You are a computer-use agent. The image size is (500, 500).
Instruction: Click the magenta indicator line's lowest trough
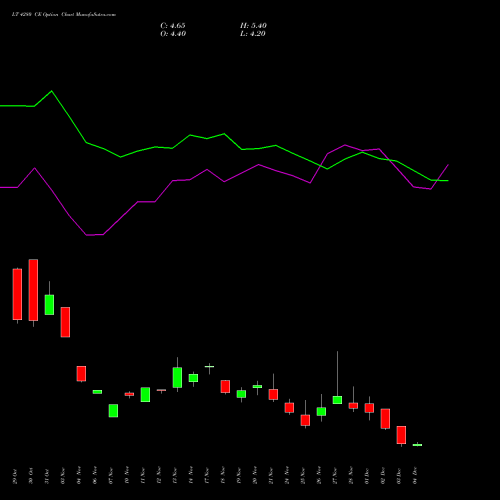[87, 235]
